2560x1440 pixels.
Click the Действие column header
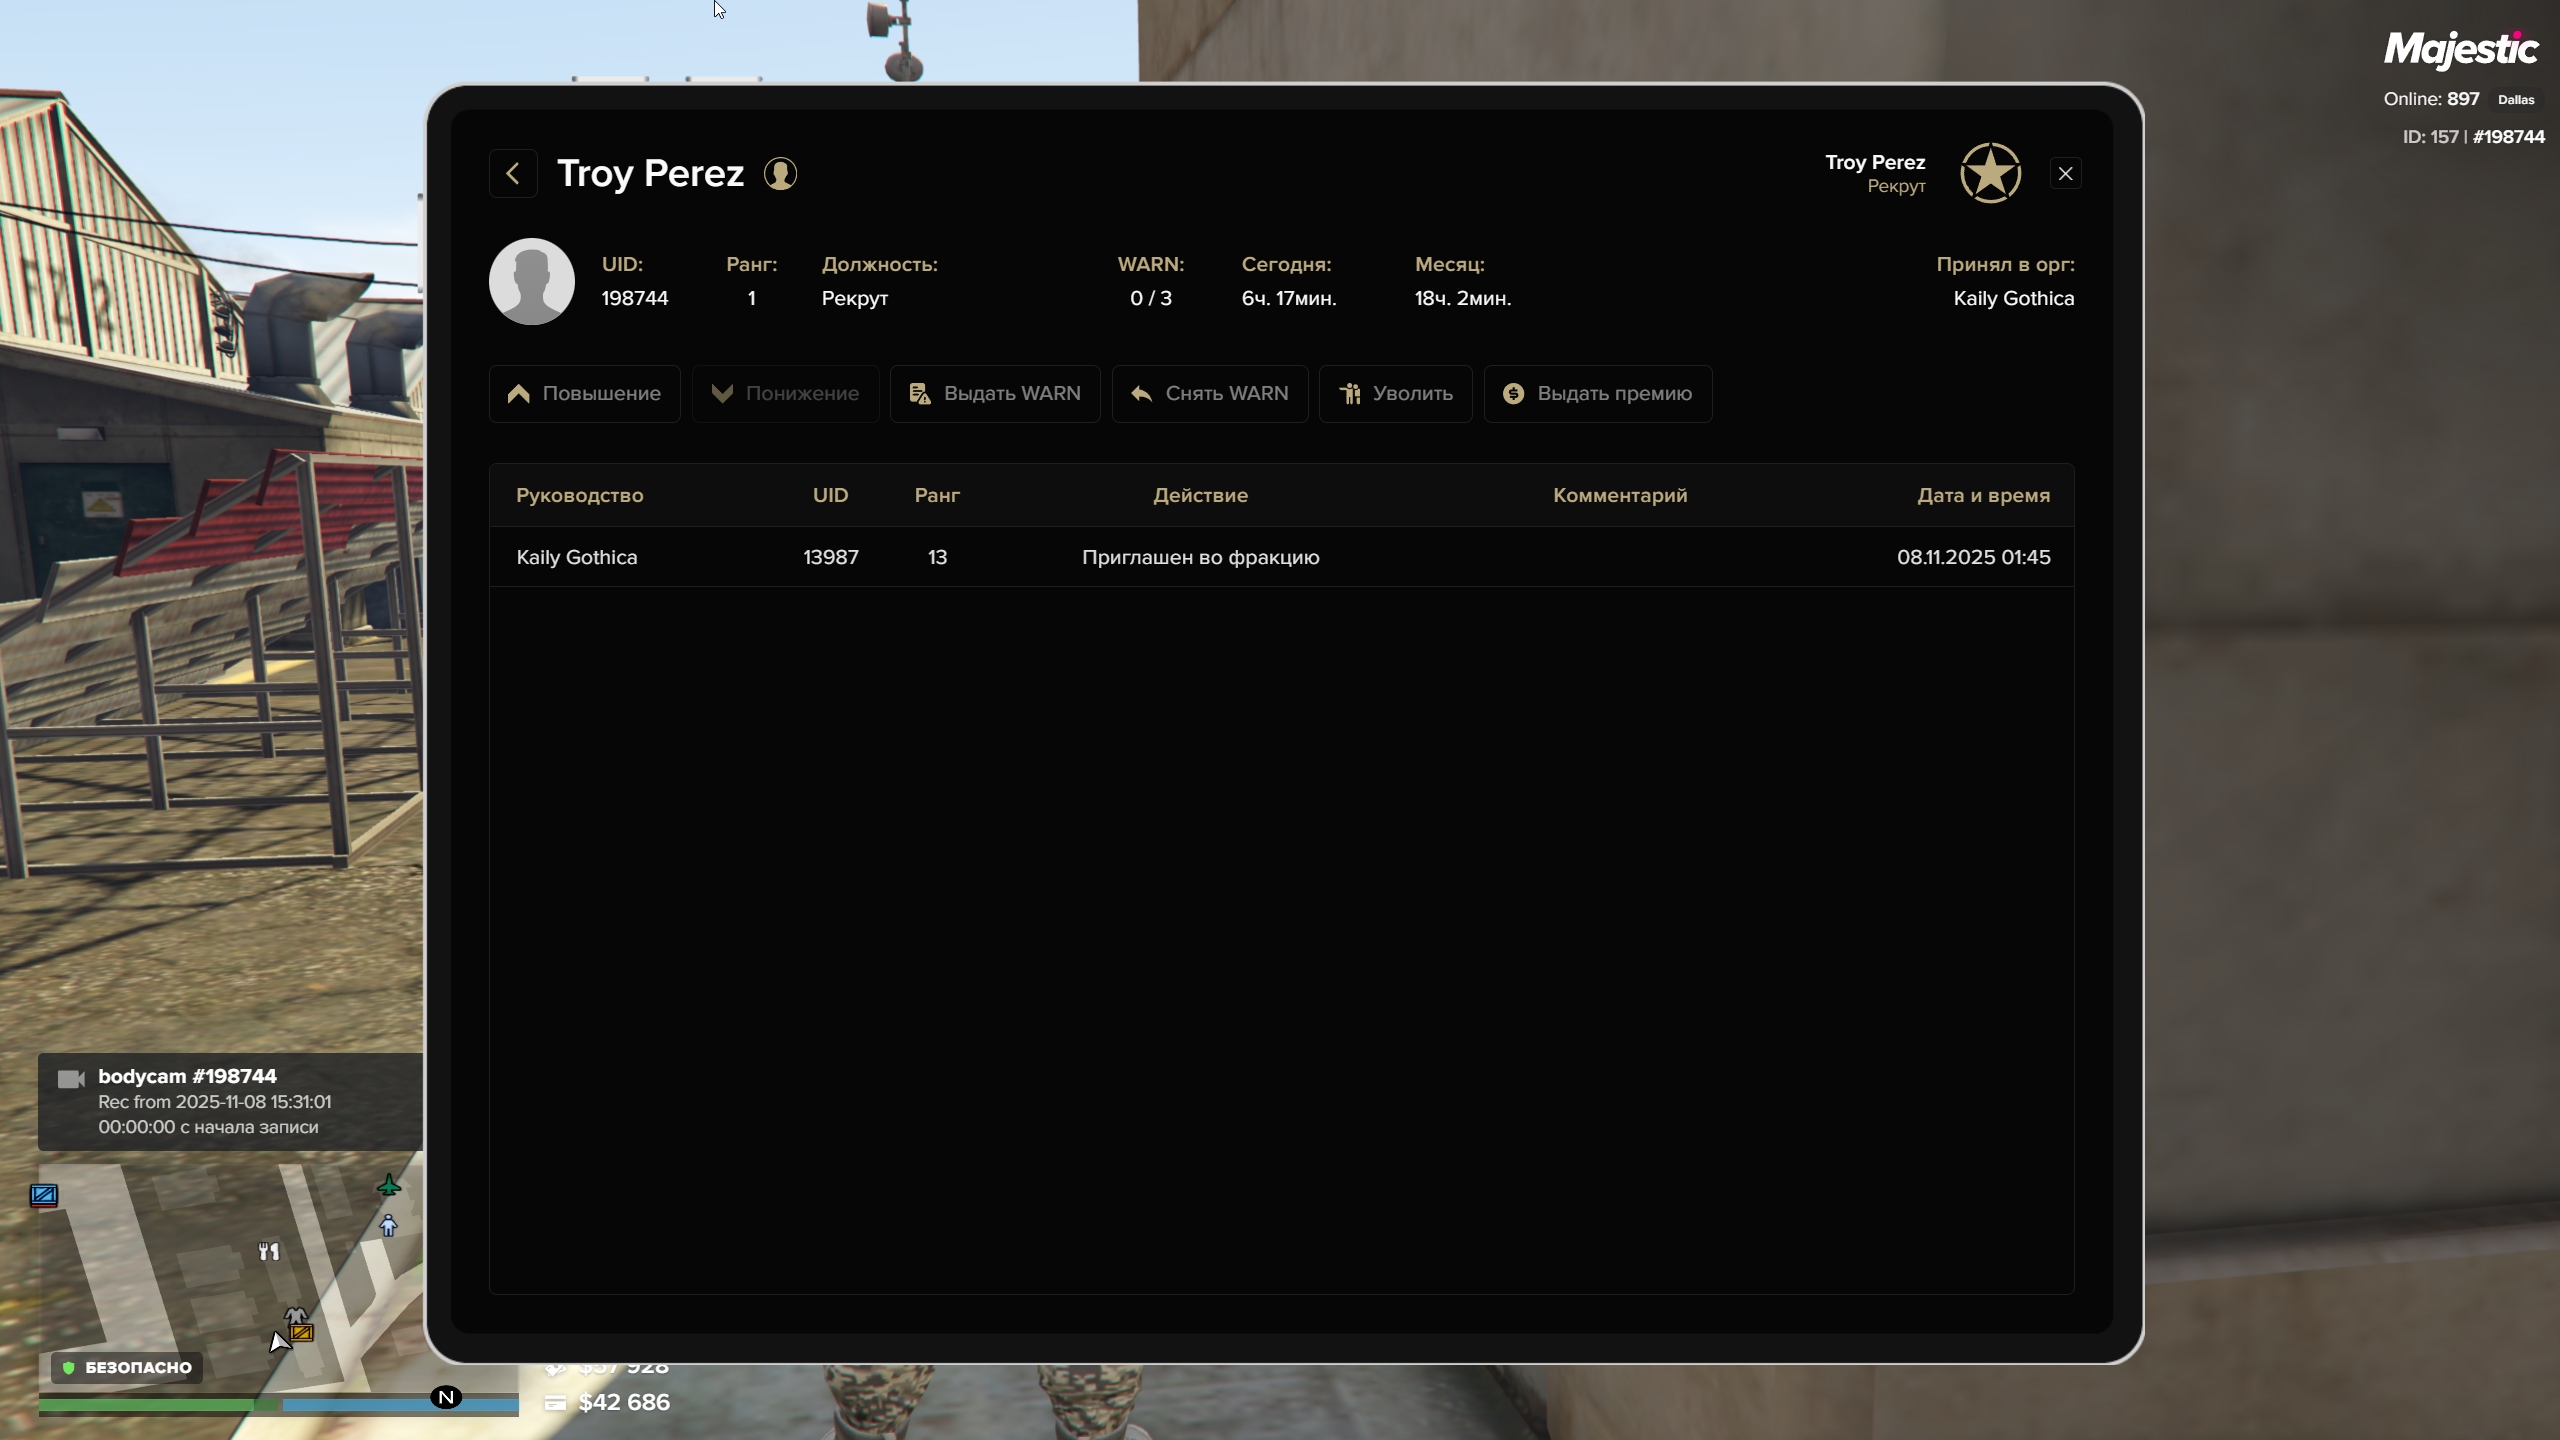[x=1200, y=496]
